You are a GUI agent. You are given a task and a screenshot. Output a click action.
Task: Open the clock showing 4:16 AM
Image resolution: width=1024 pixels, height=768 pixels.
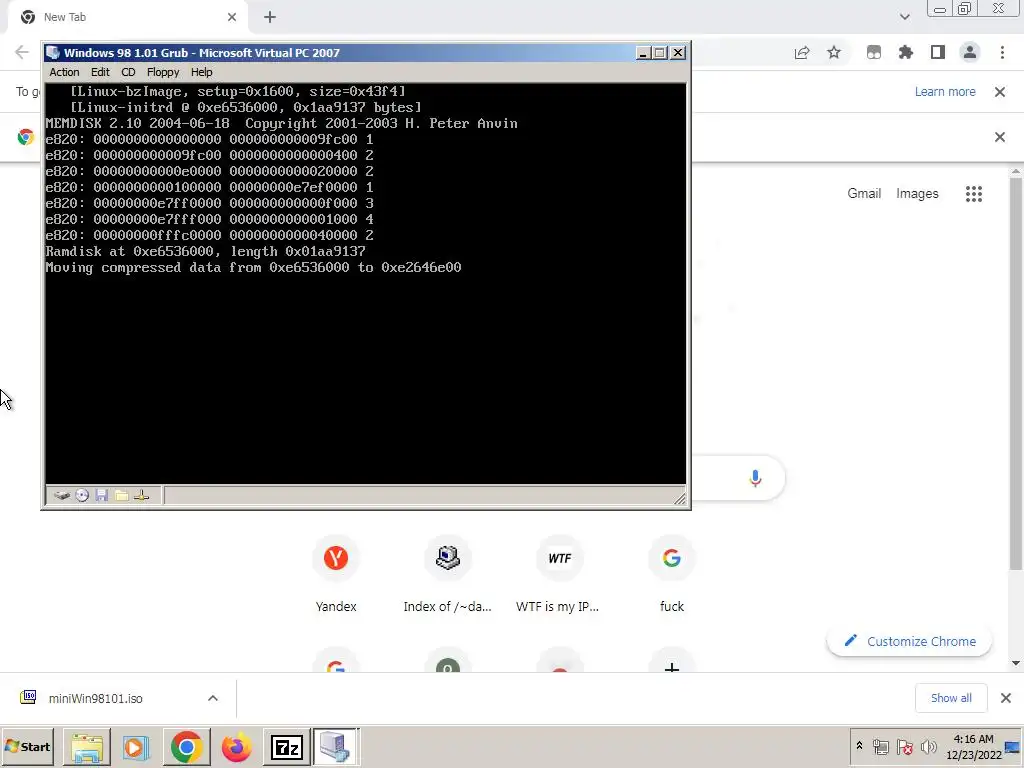click(x=973, y=746)
